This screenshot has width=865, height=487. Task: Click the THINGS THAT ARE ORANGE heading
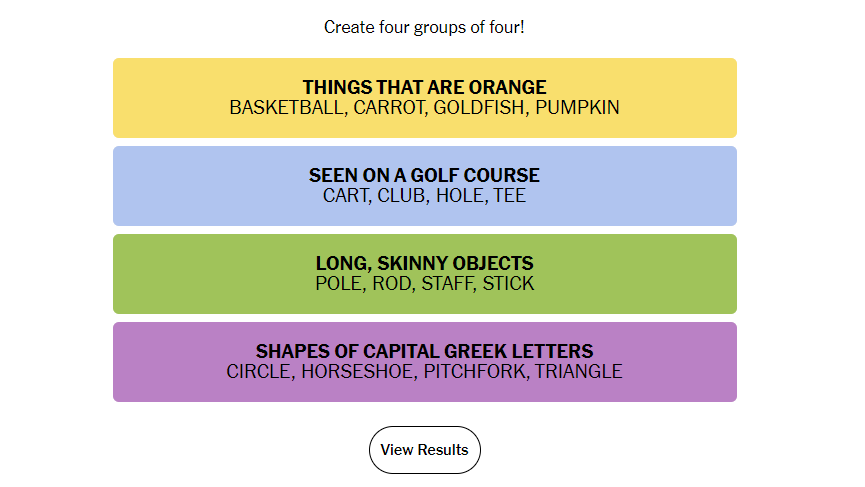pos(424,87)
